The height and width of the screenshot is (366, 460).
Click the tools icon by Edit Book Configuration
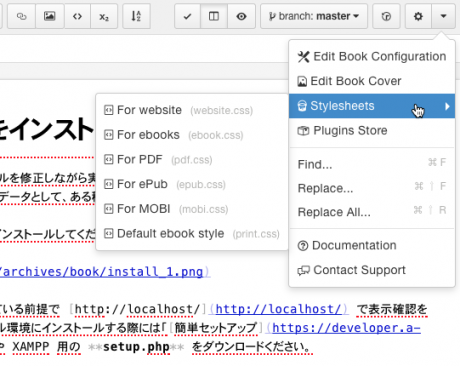pos(303,57)
